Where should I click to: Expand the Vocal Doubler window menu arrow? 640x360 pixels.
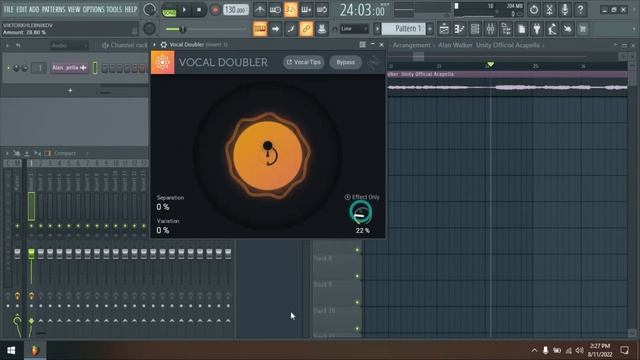pyautogui.click(x=154, y=44)
